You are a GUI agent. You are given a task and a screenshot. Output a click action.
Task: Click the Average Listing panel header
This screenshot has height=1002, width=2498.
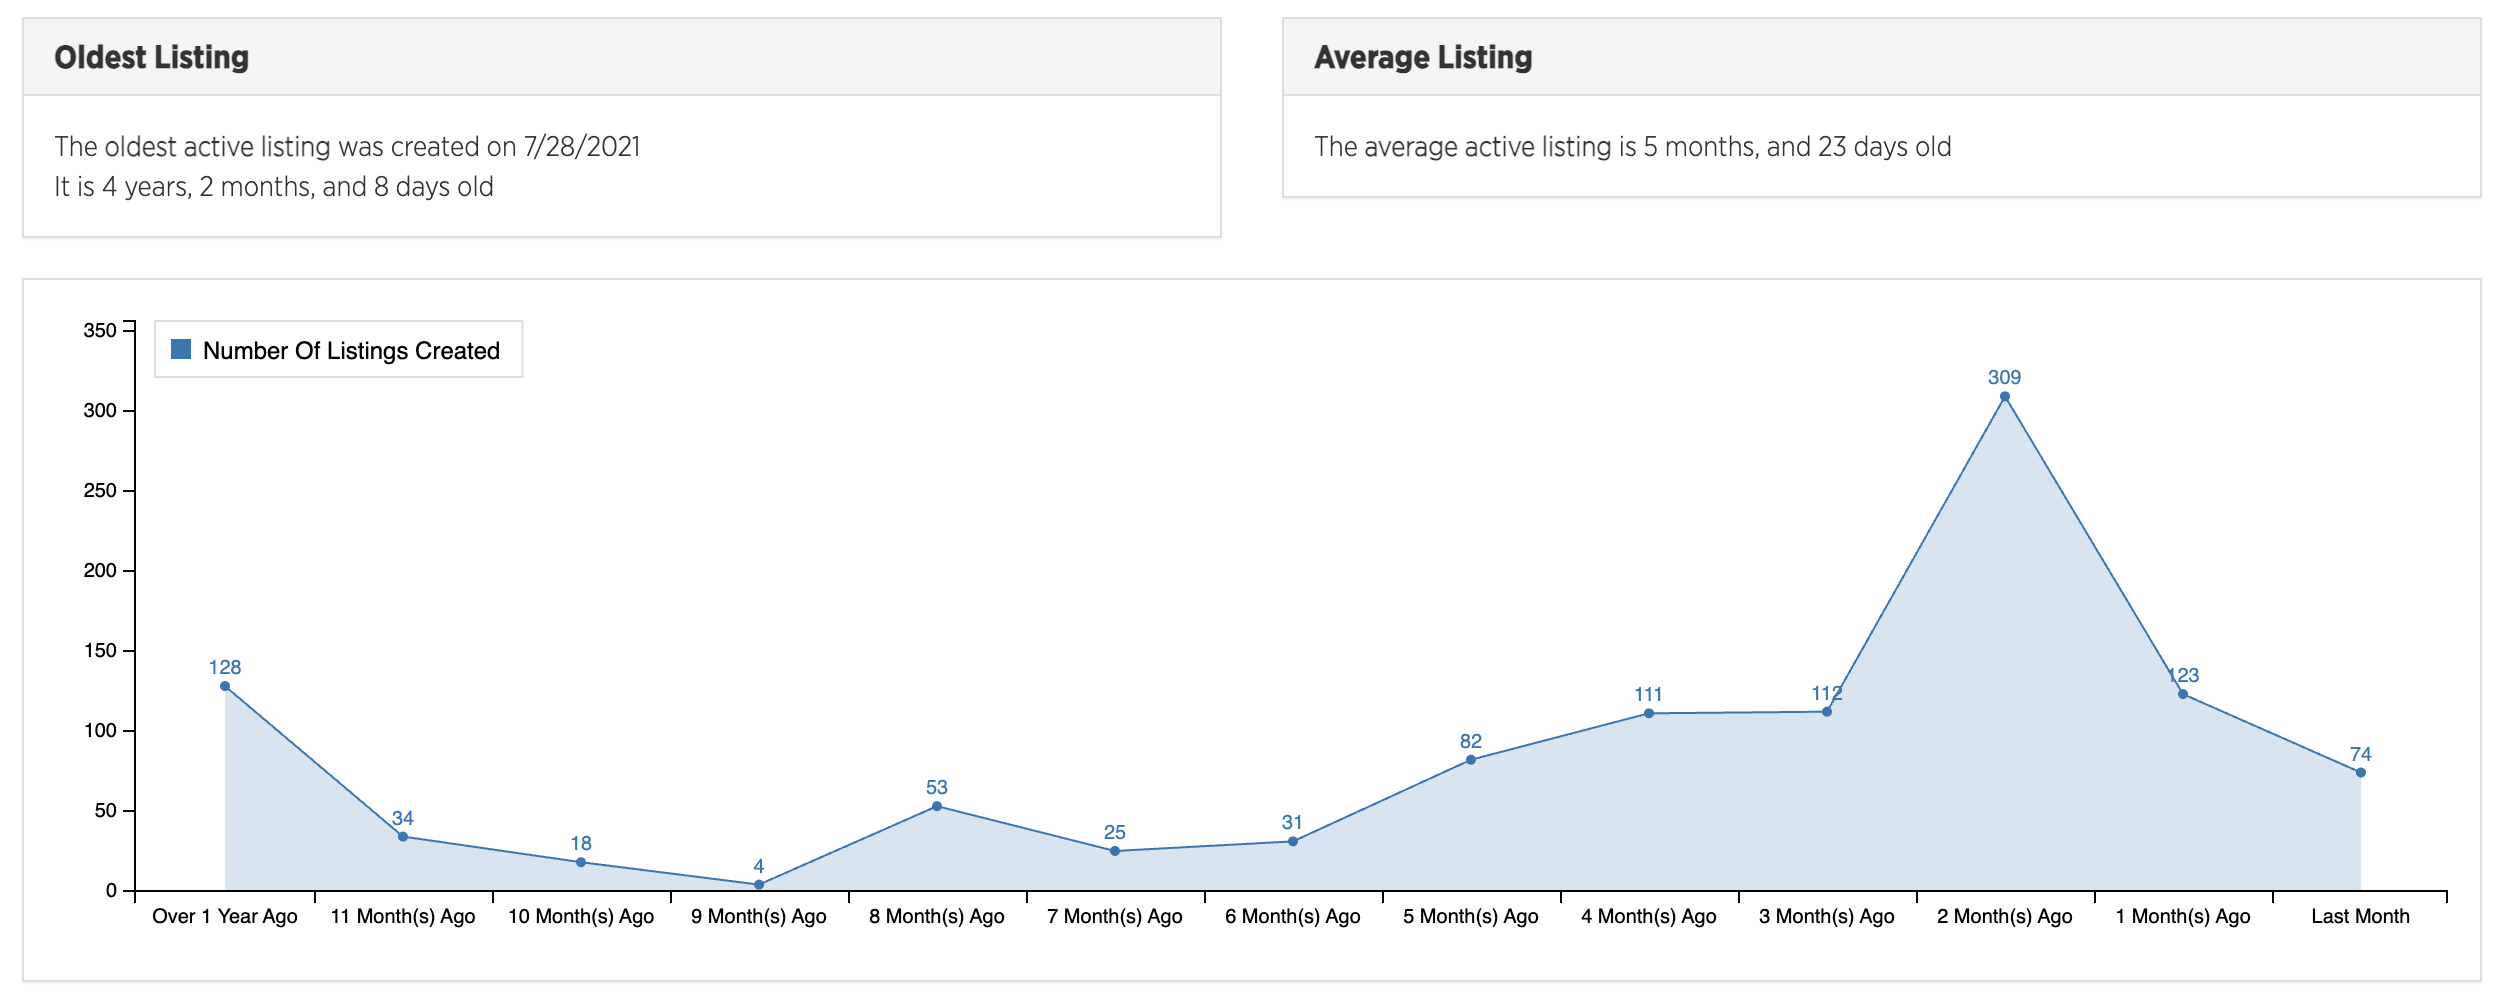tap(1422, 58)
